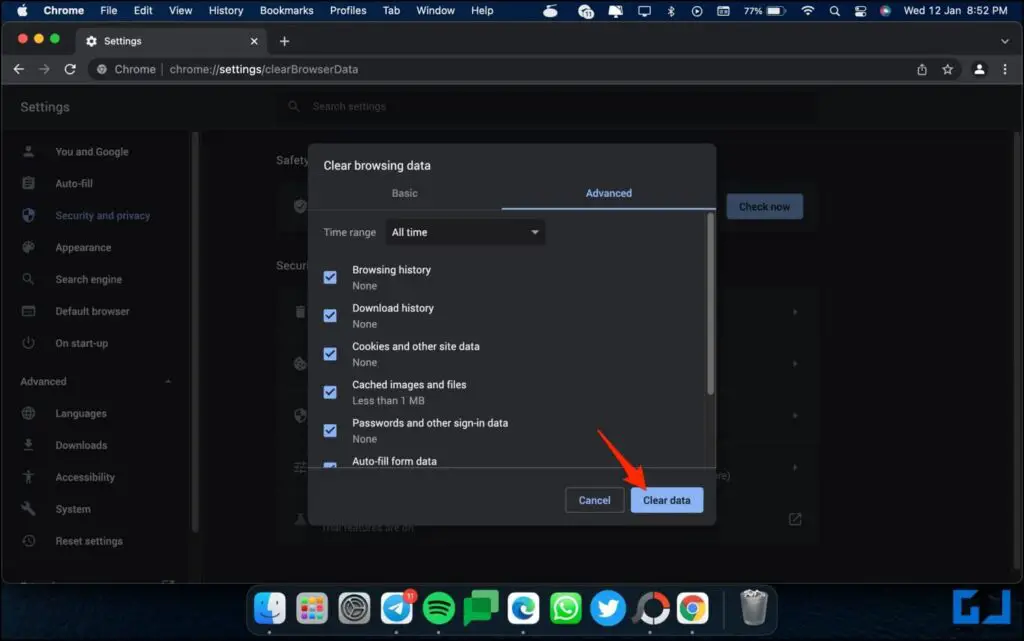Click the Wi-Fi icon in menu bar

(x=808, y=10)
